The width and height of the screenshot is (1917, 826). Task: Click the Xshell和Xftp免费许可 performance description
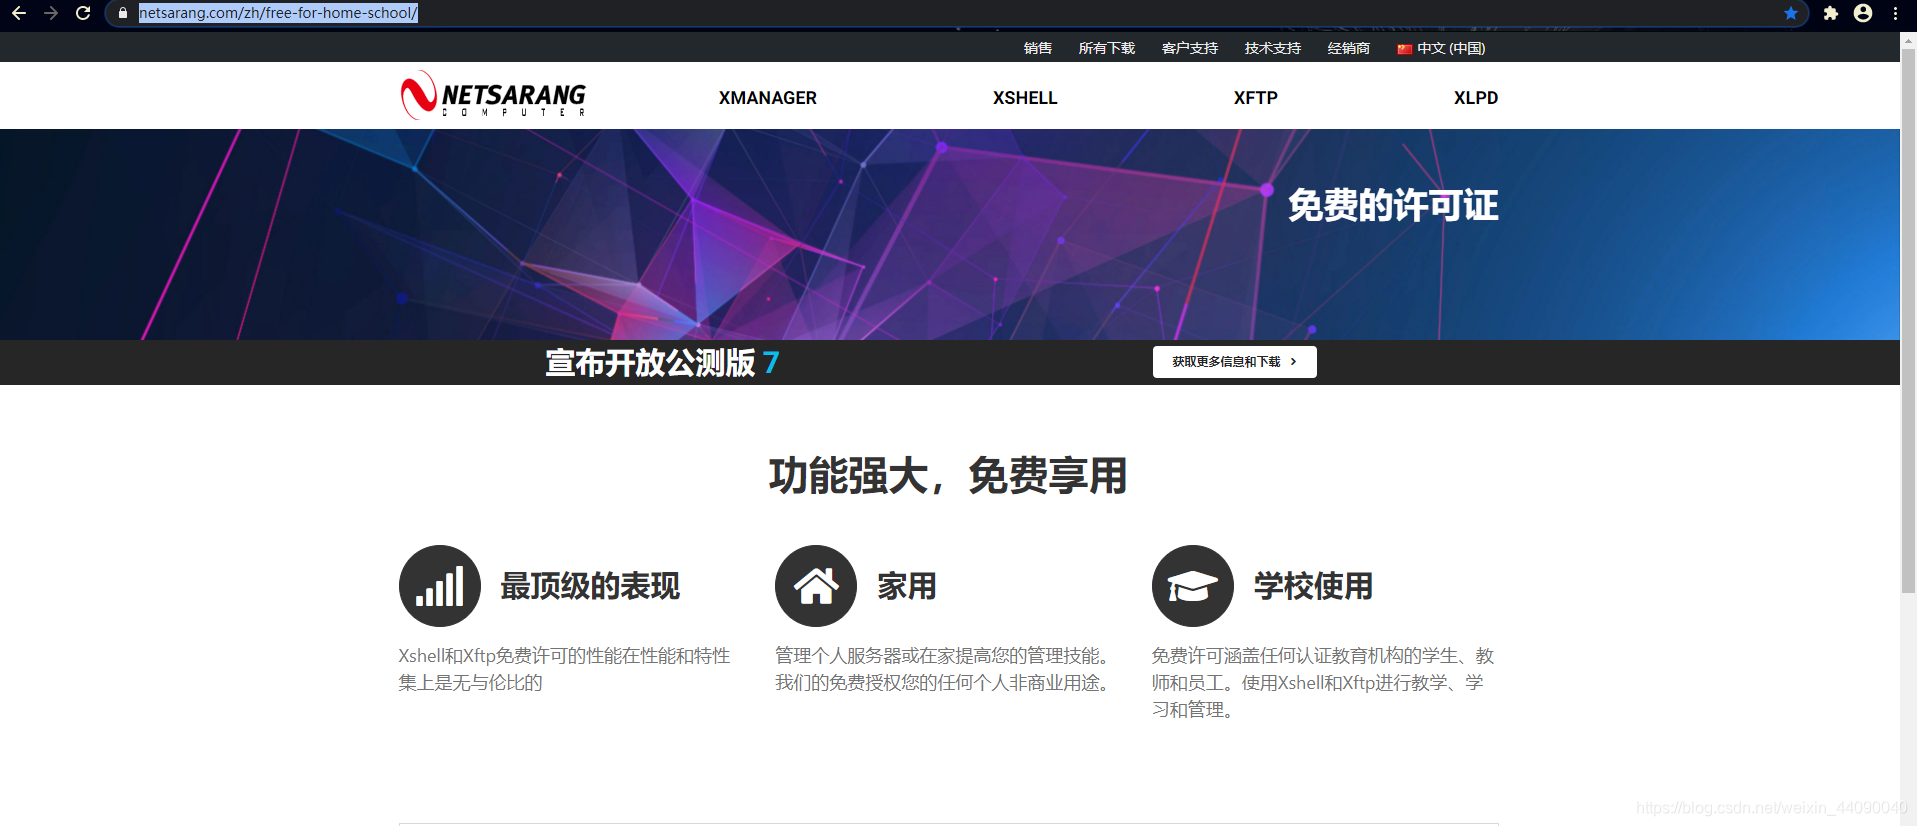pyautogui.click(x=564, y=669)
